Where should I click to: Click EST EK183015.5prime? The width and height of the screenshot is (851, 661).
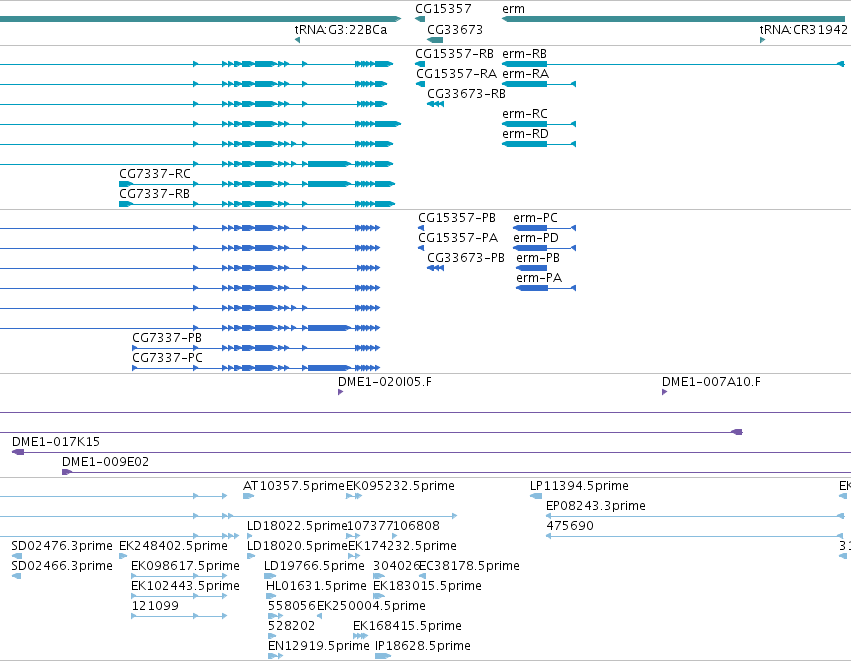[x=379, y=596]
